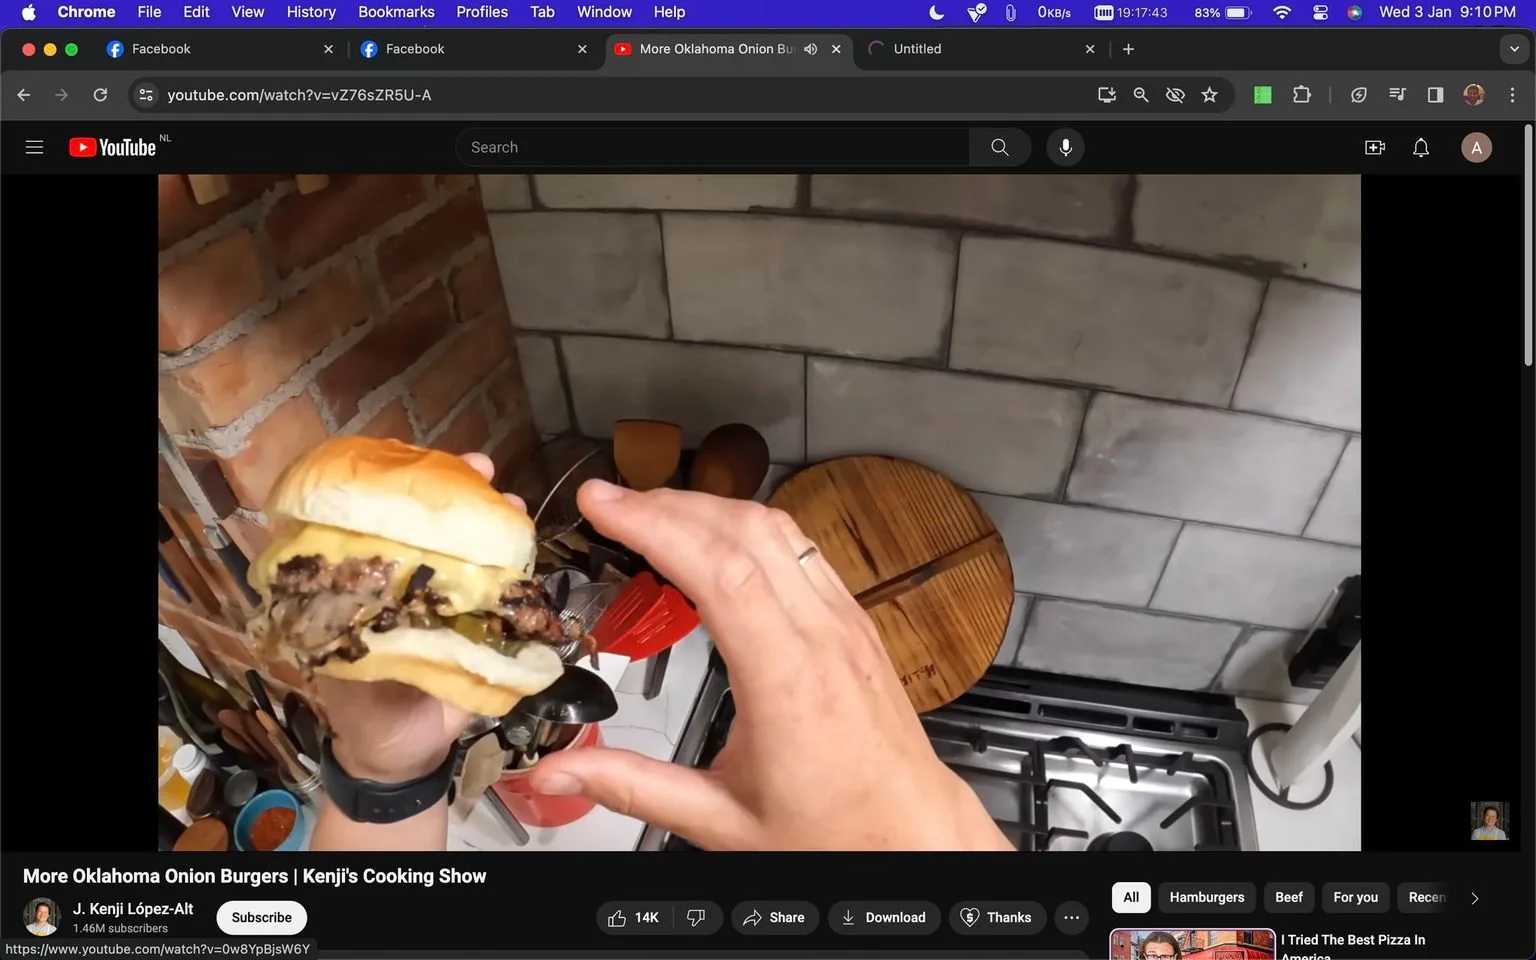
Task: Open Wi-Fi status menu
Action: (1282, 12)
